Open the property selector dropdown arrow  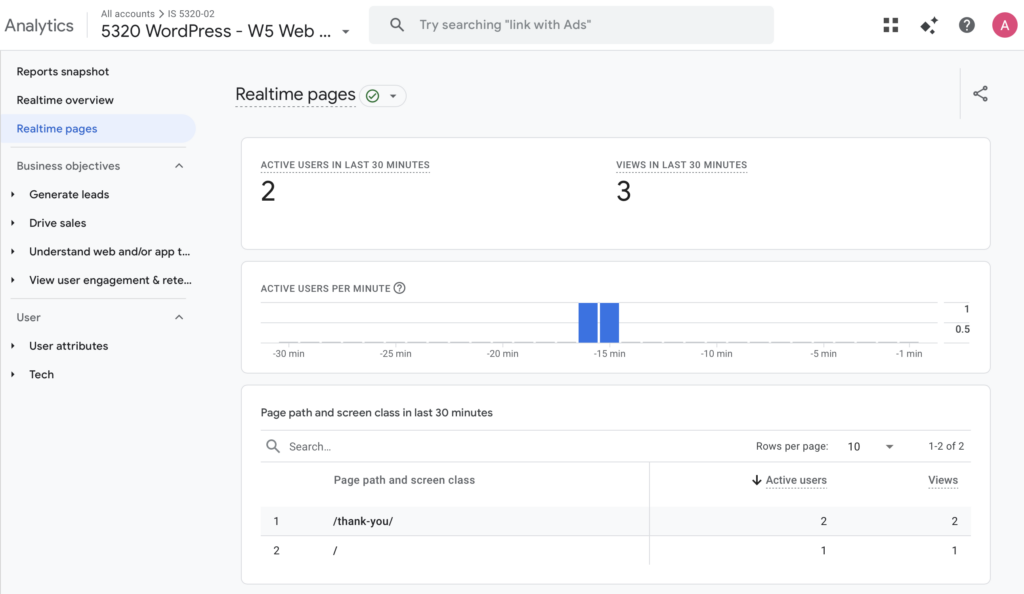pos(346,32)
